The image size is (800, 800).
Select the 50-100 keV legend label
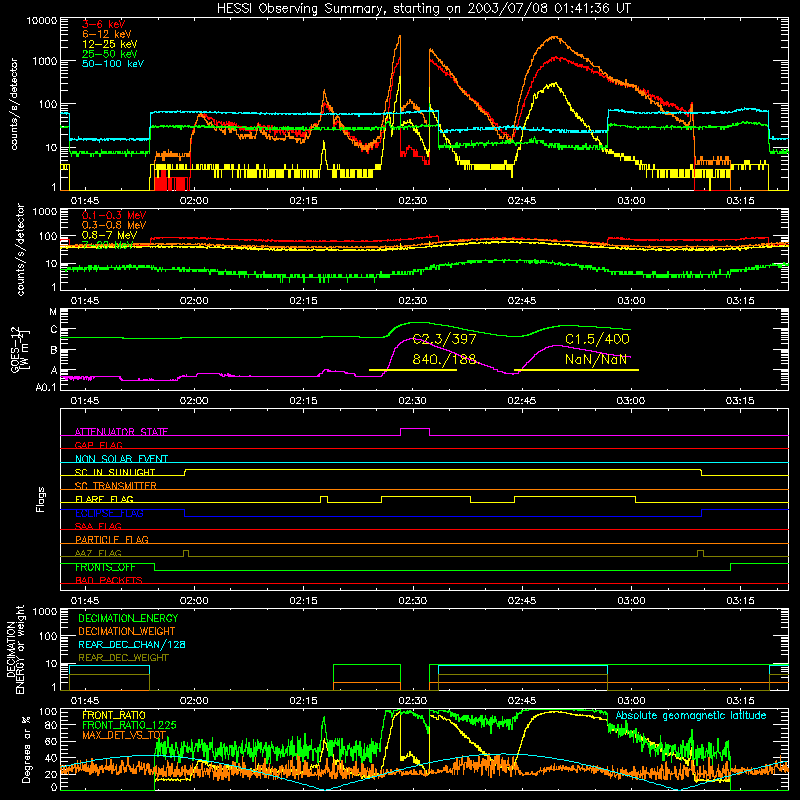tap(113, 64)
